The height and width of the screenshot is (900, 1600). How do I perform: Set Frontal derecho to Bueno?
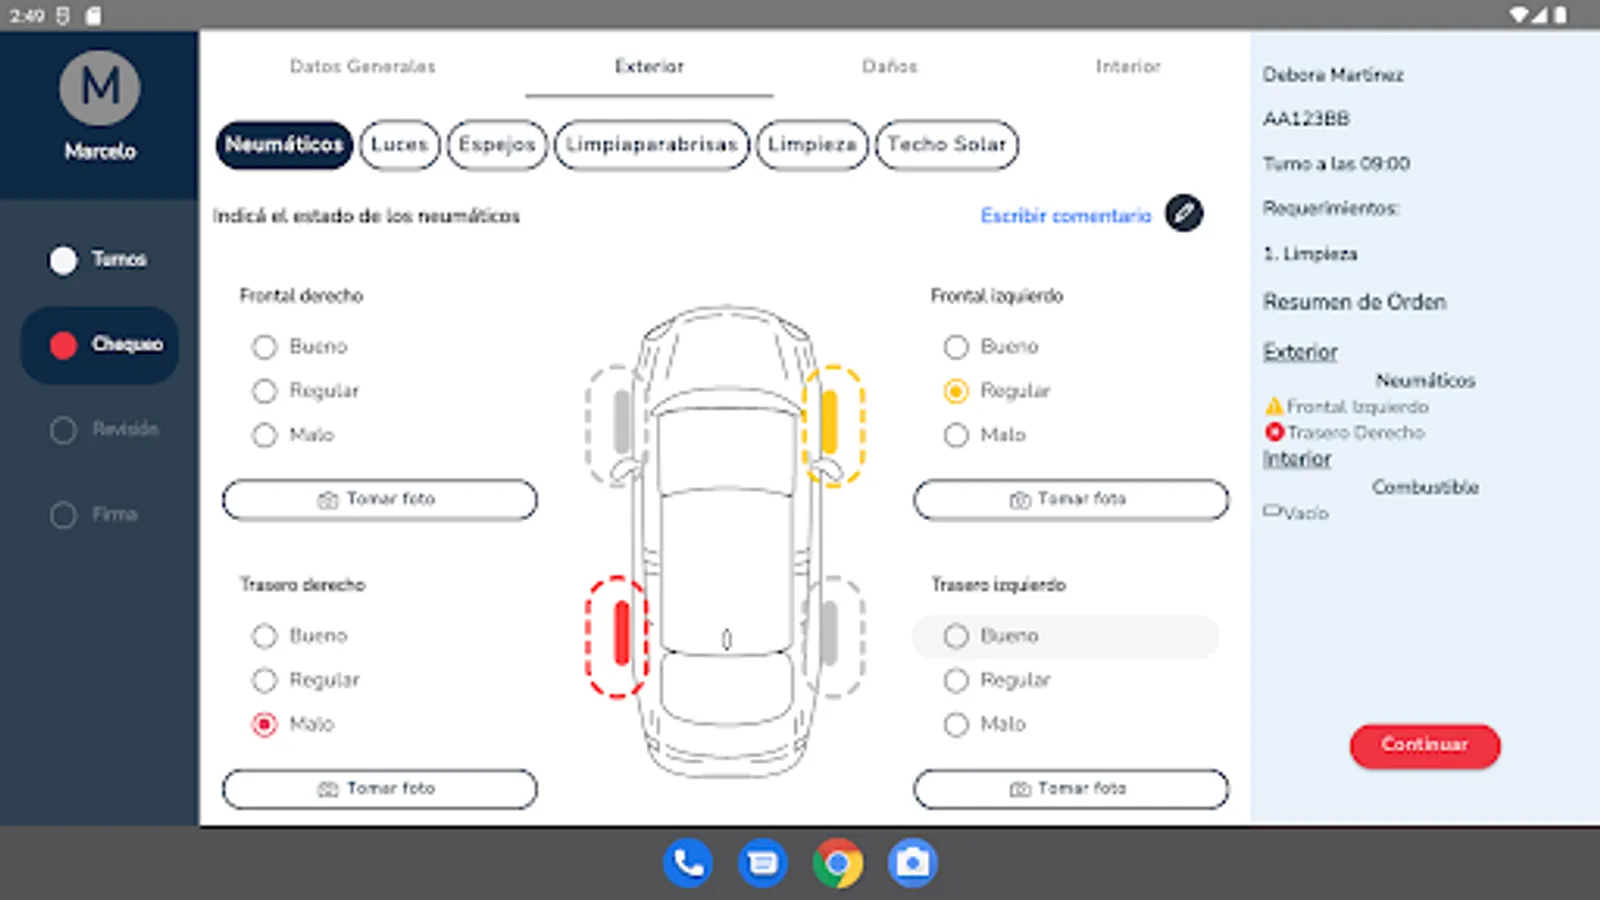click(264, 347)
